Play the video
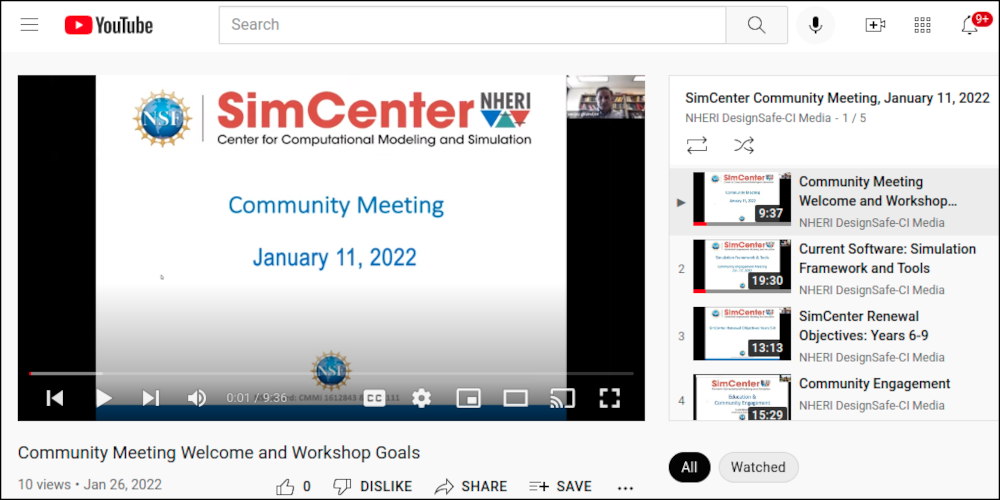 (103, 398)
